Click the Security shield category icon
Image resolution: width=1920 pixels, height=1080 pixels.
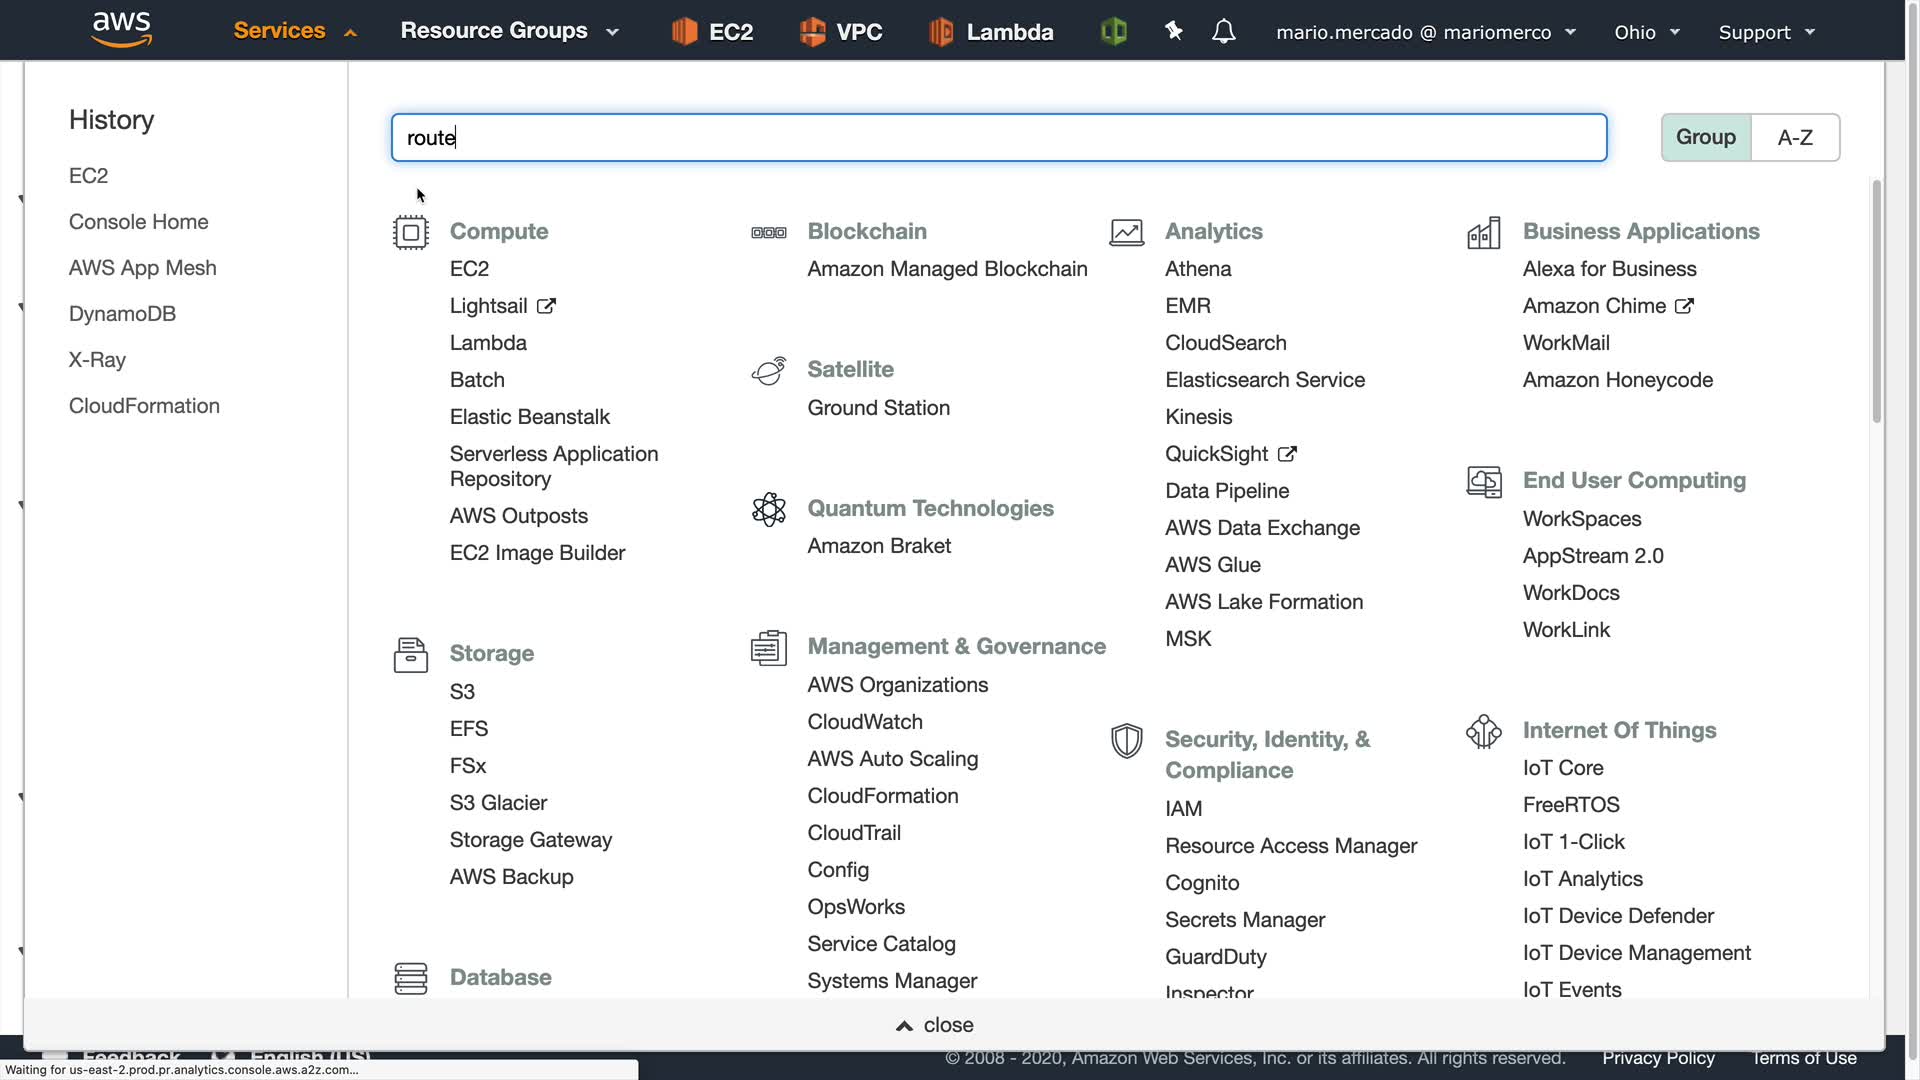coord(1126,741)
